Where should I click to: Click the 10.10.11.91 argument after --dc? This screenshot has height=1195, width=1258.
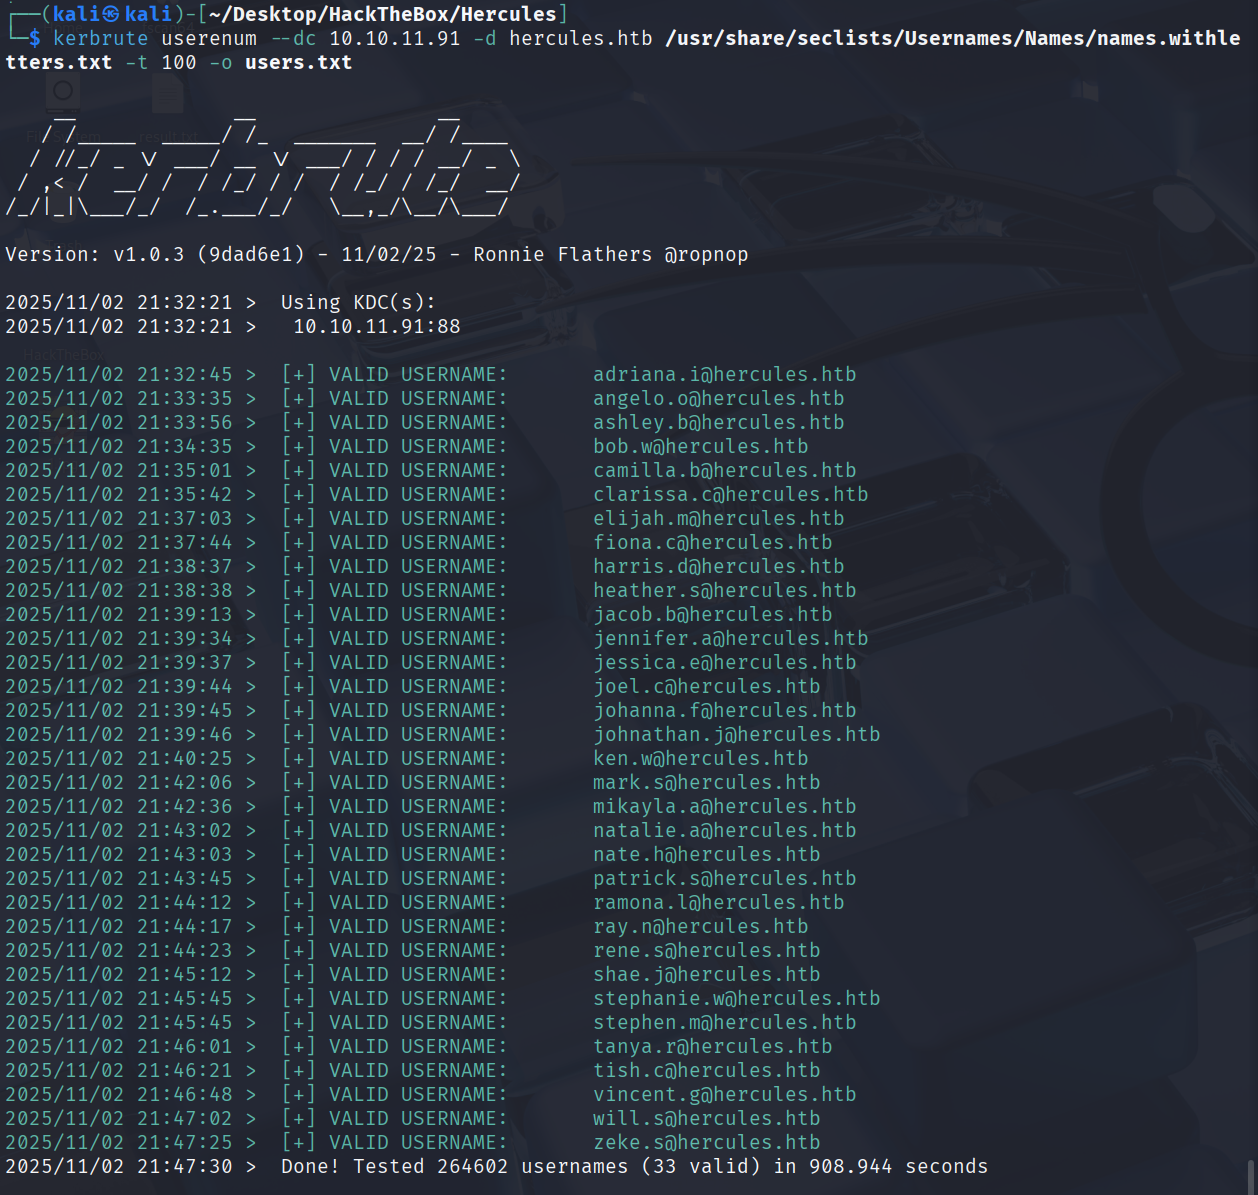(394, 39)
